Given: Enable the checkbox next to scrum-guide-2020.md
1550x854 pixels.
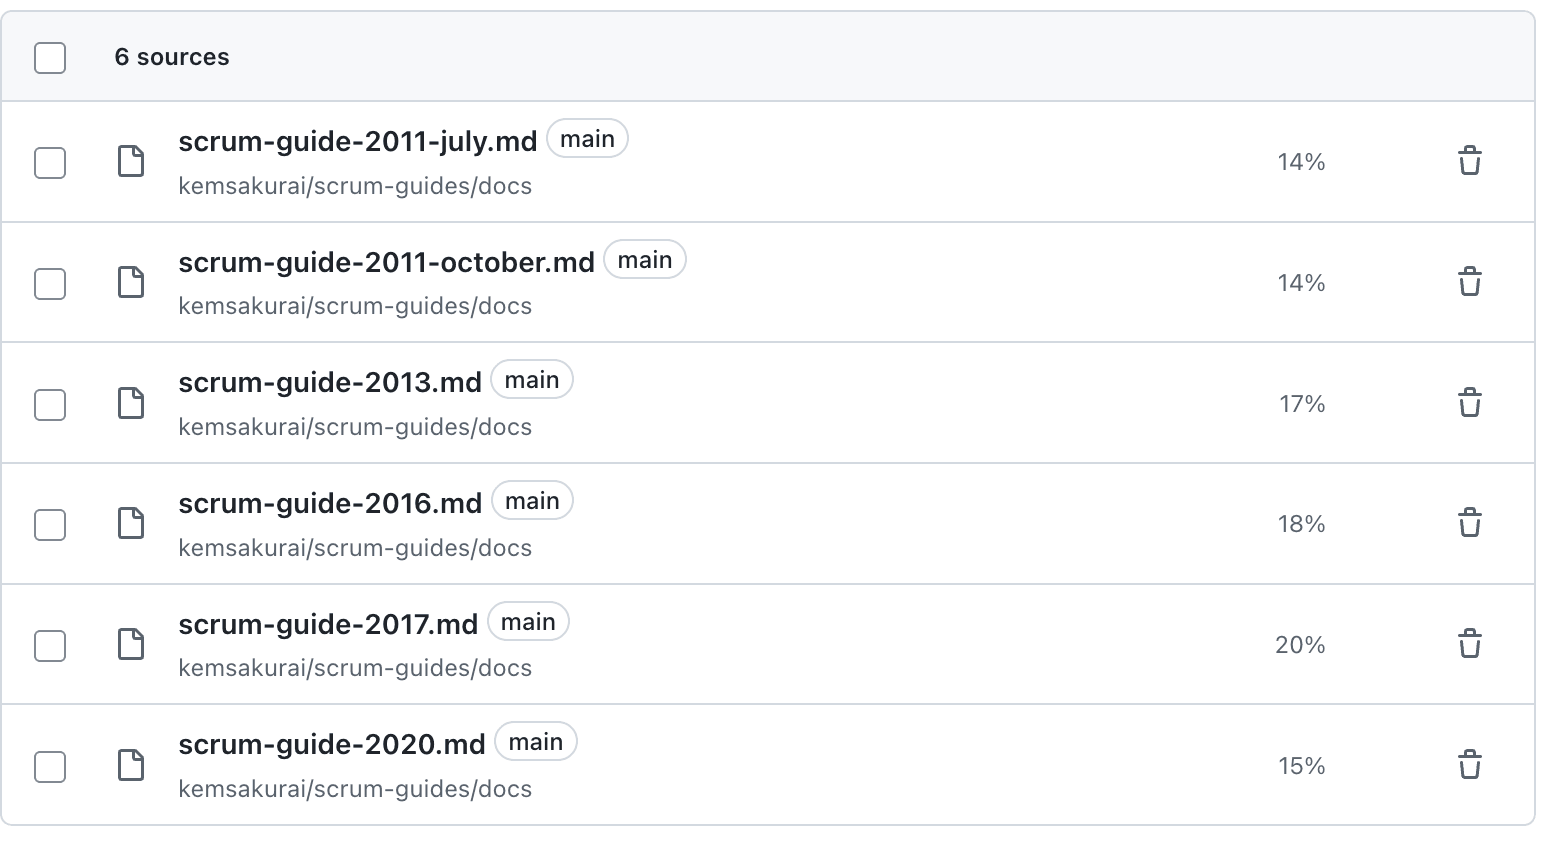Looking at the screenshot, I should point(49,765).
